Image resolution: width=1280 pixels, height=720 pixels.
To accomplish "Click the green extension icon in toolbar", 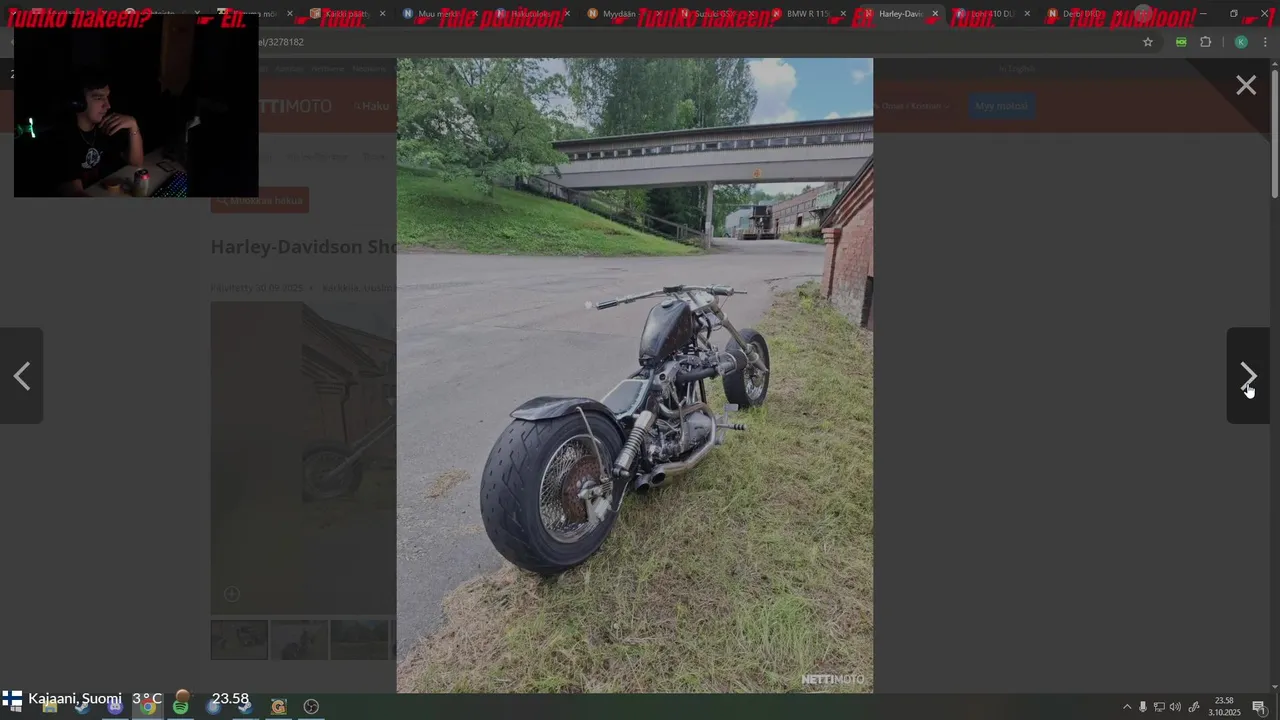I will click(1181, 42).
